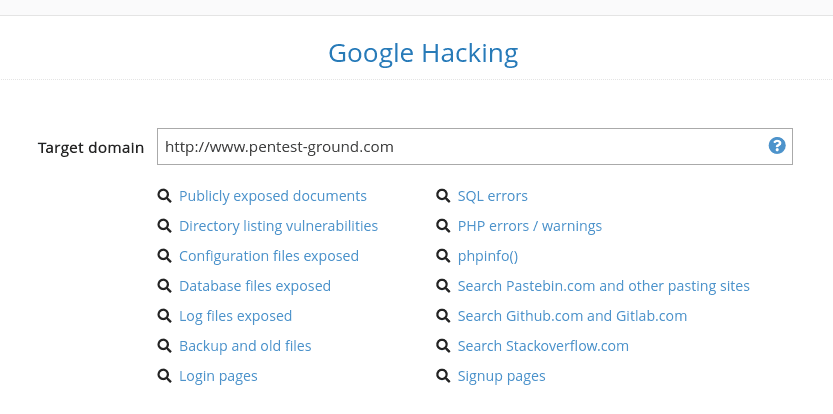Search Pastebin.com and other pasting sites
833x414 pixels.
pos(603,286)
